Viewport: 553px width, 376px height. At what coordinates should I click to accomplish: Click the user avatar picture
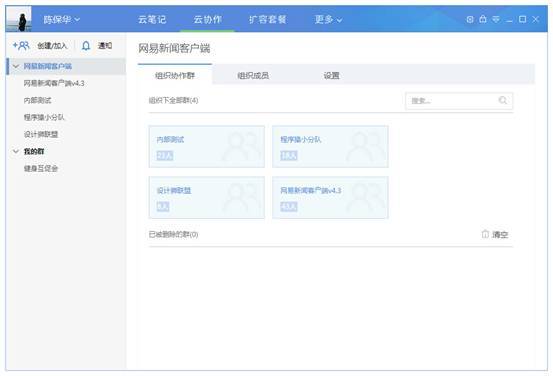[x=19, y=19]
